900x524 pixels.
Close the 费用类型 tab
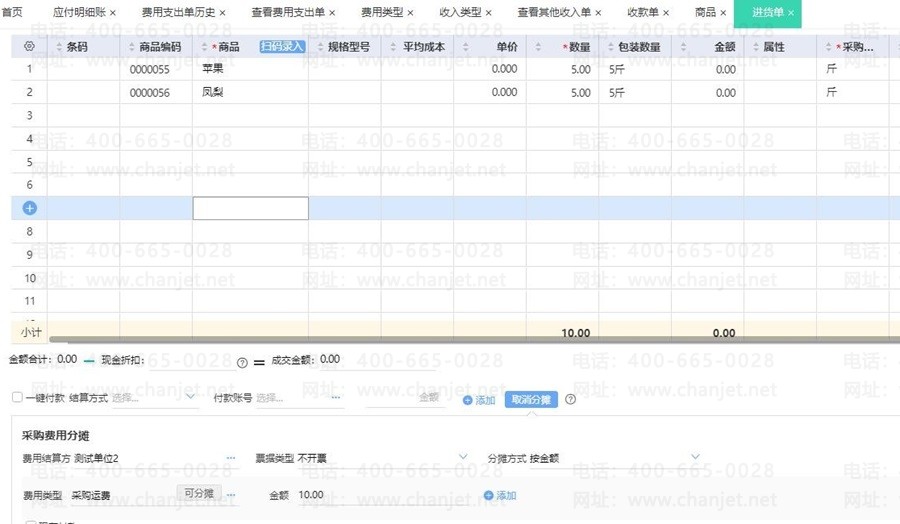(x=410, y=13)
